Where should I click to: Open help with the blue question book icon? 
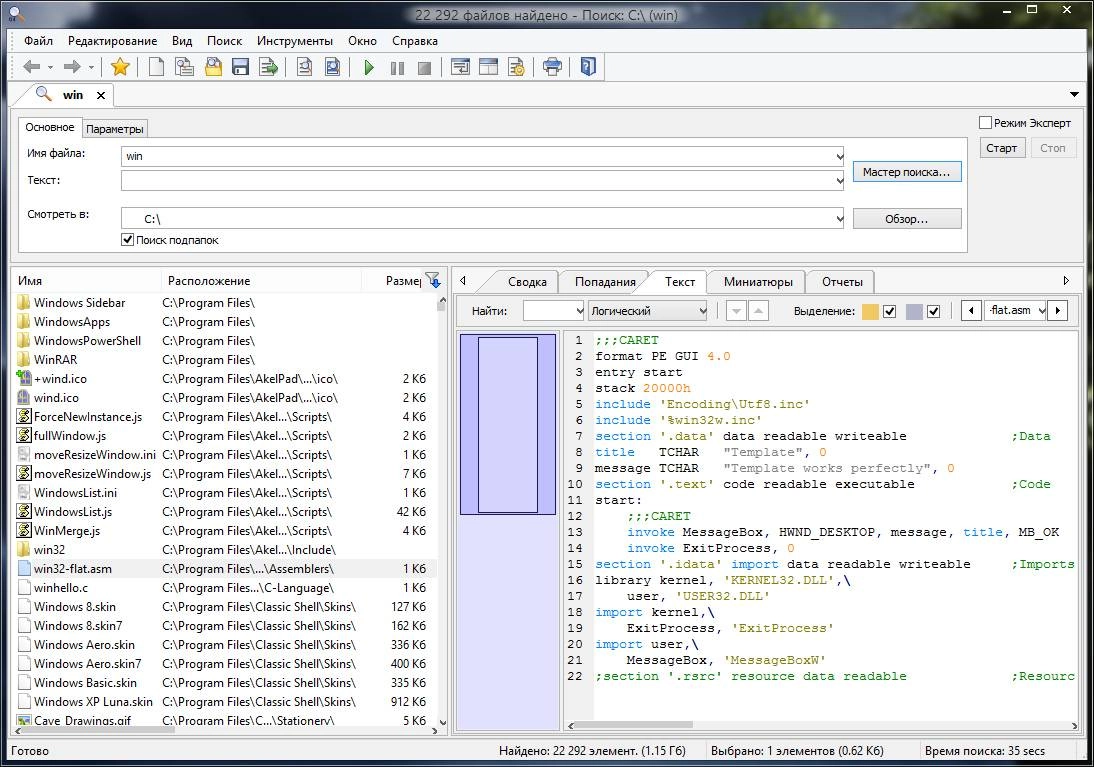click(x=588, y=66)
